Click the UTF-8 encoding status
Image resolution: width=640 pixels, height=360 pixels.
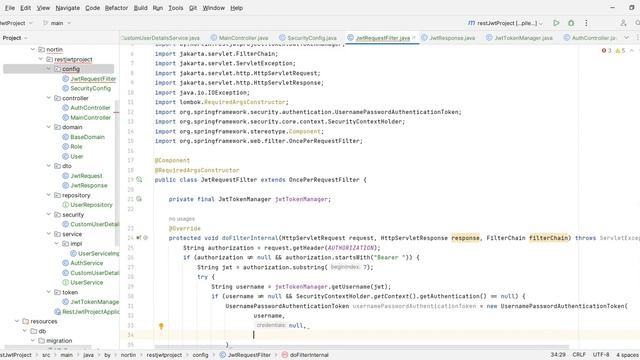pyautogui.click(x=601, y=355)
